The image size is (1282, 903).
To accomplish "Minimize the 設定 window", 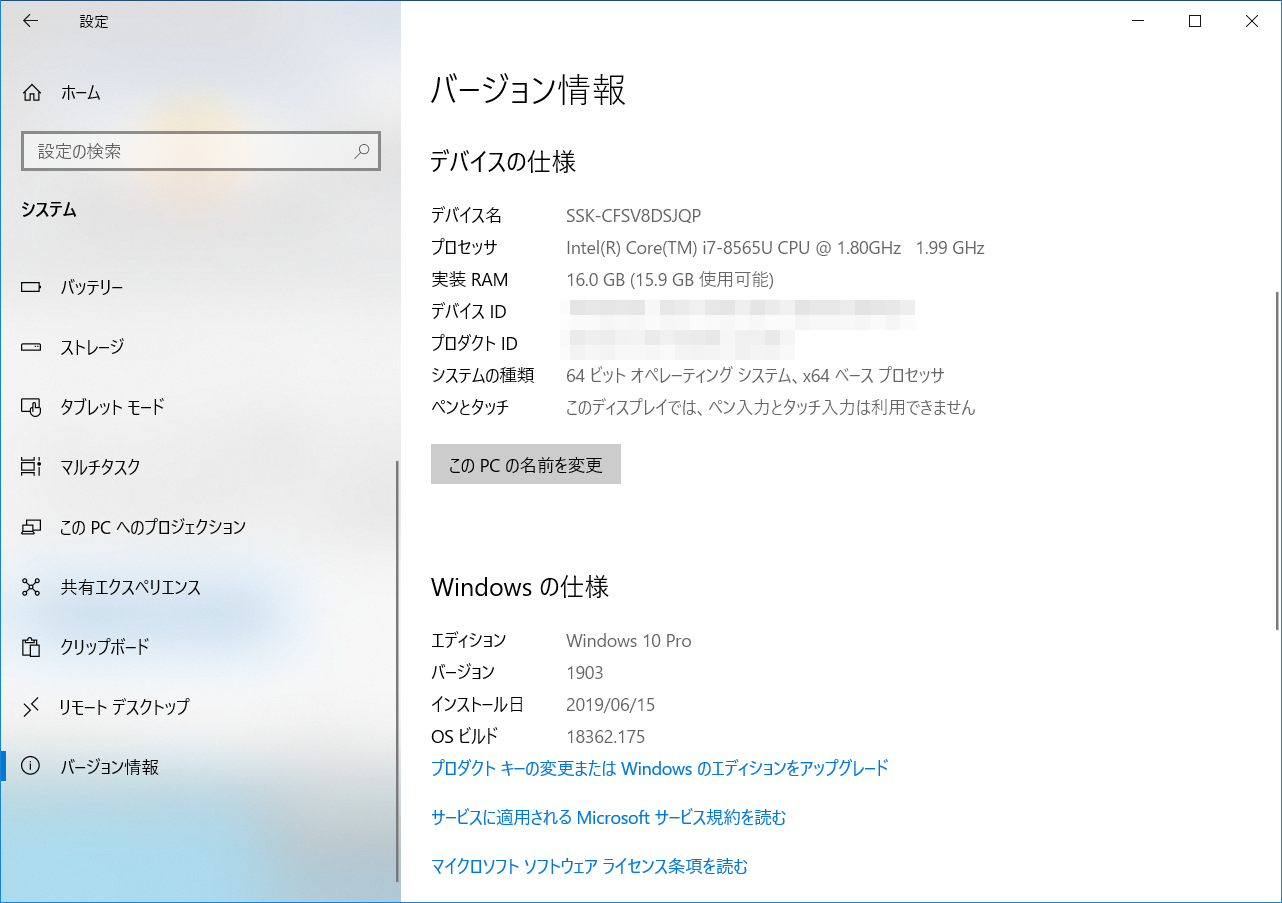I will click(1137, 21).
